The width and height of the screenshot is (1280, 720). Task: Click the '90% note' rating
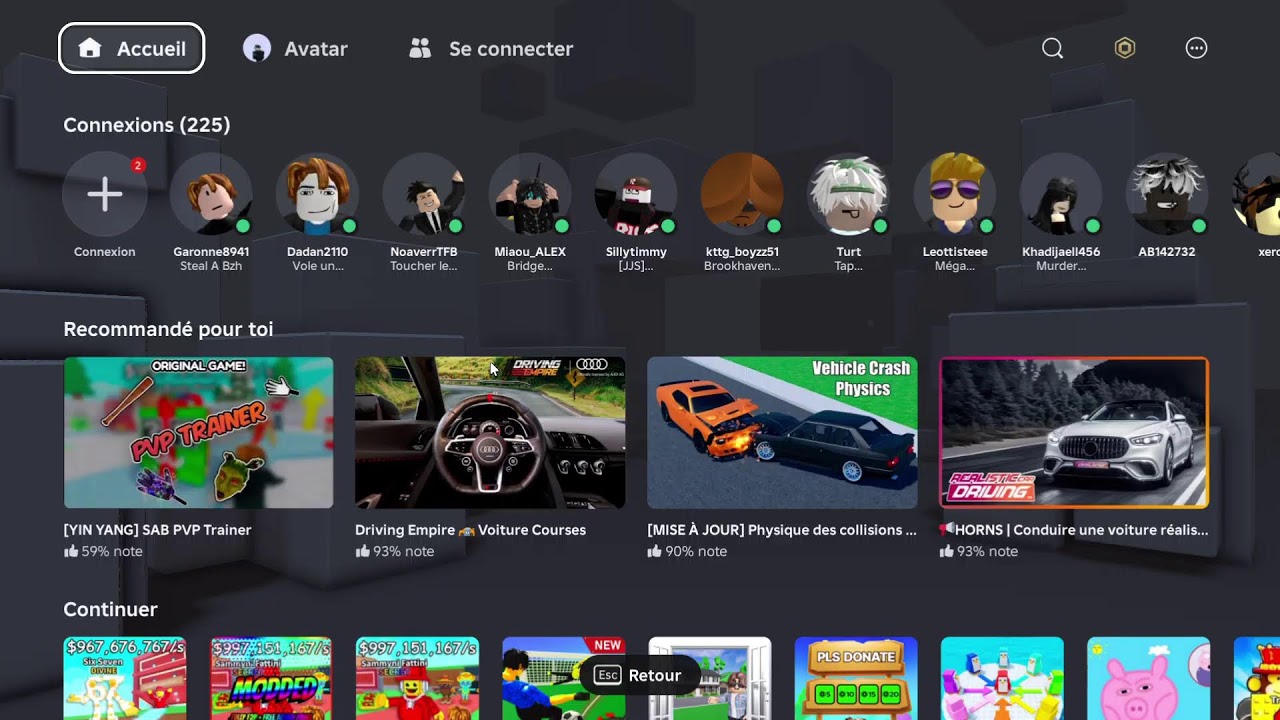pyautogui.click(x=687, y=551)
